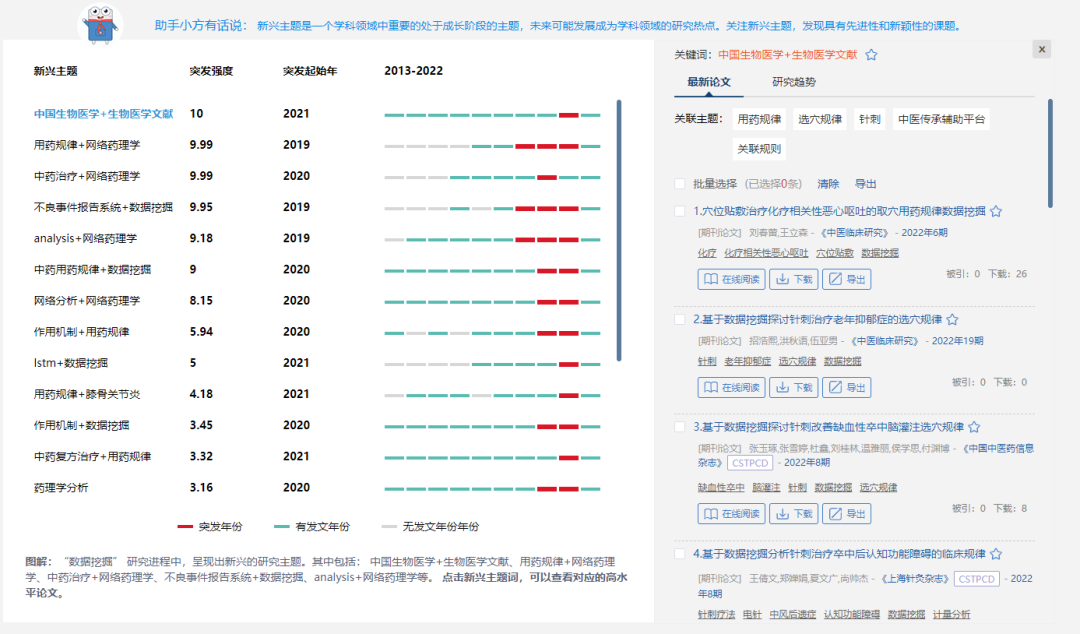Viewport: 1080px width, 634px height.
Task: Select the 最新论文 tab
Action: (x=708, y=82)
